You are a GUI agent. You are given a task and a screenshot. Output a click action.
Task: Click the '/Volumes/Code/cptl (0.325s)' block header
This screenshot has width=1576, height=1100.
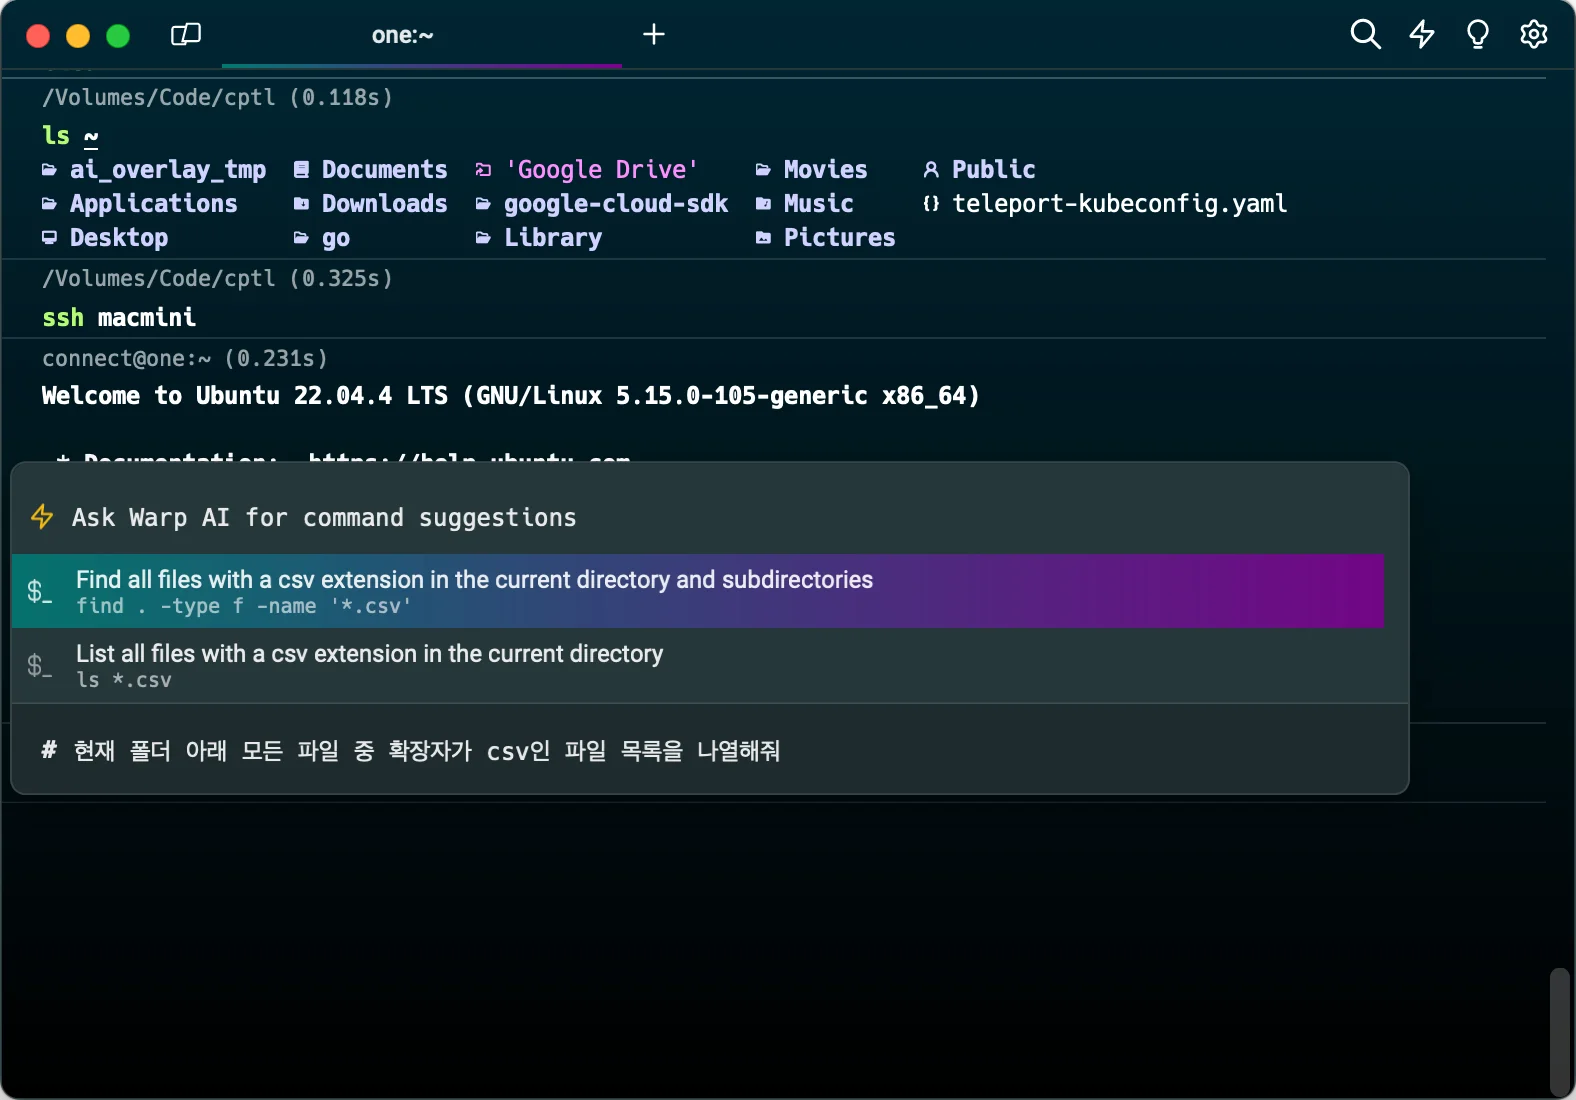pos(218,279)
